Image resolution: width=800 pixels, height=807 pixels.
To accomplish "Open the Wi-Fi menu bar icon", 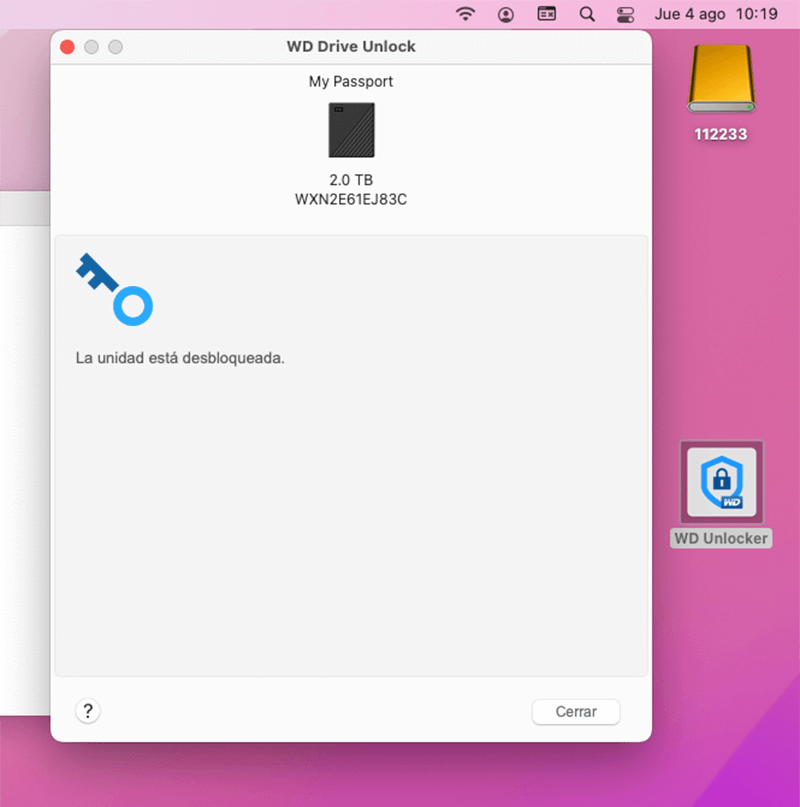I will (465, 14).
